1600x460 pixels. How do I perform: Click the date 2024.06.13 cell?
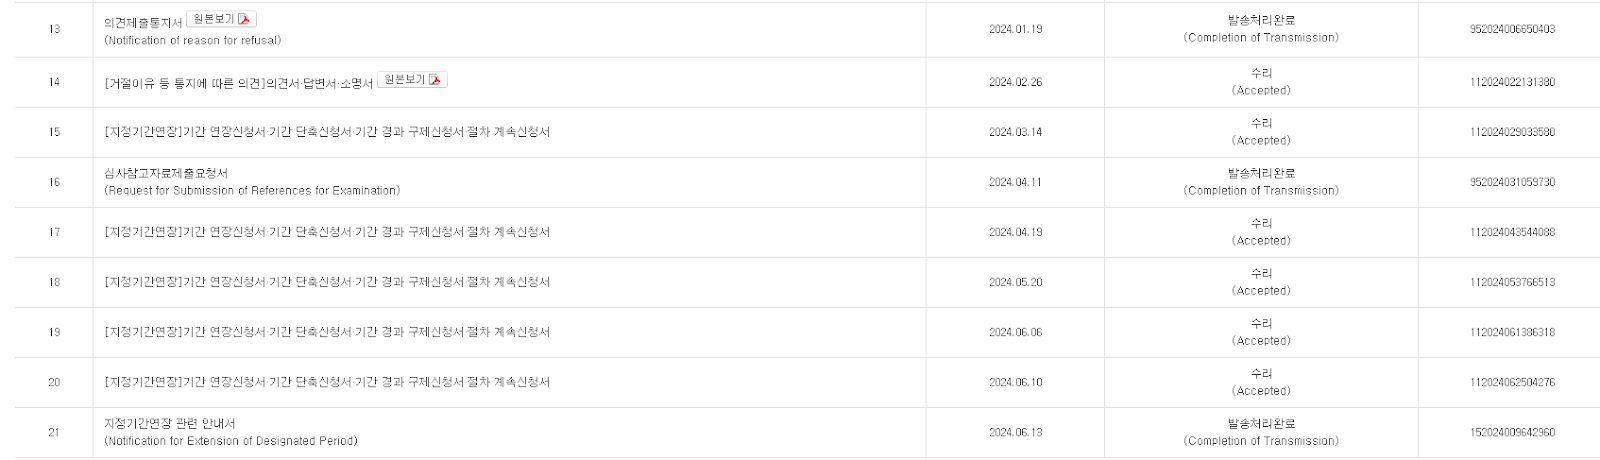tap(1015, 433)
